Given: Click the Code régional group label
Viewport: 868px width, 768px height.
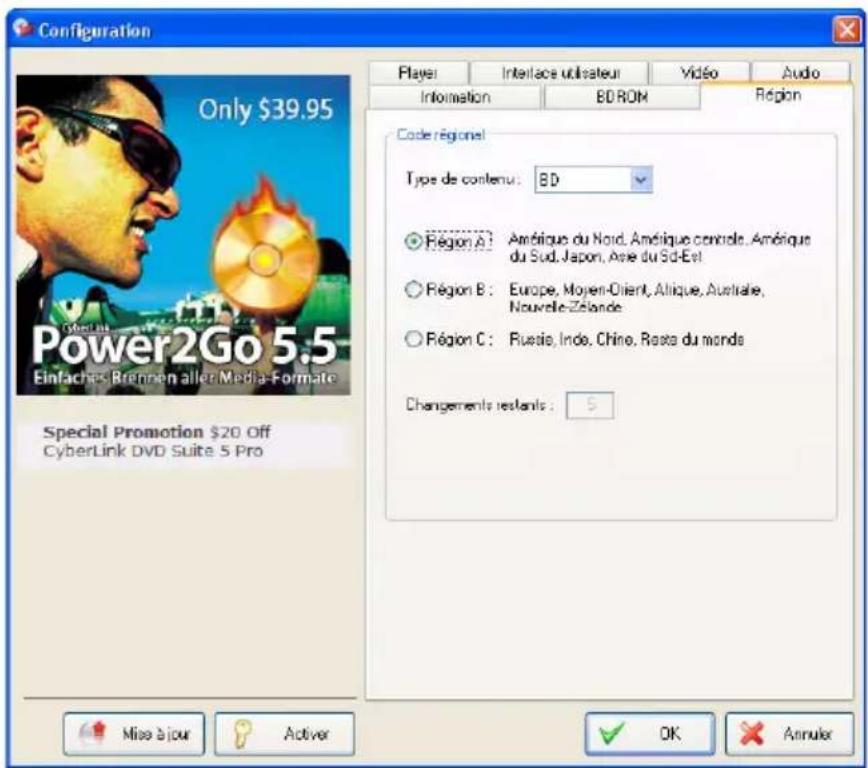Looking at the screenshot, I should 441,135.
